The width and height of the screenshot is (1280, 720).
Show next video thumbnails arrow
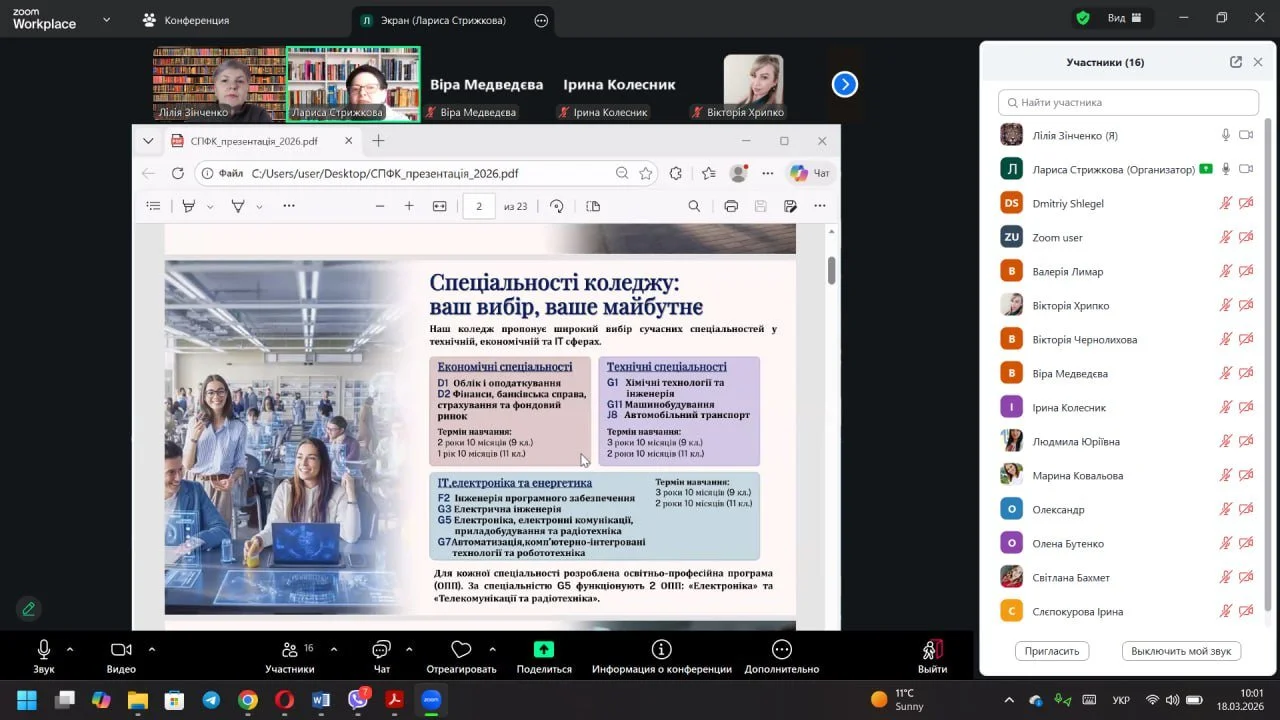tap(845, 85)
